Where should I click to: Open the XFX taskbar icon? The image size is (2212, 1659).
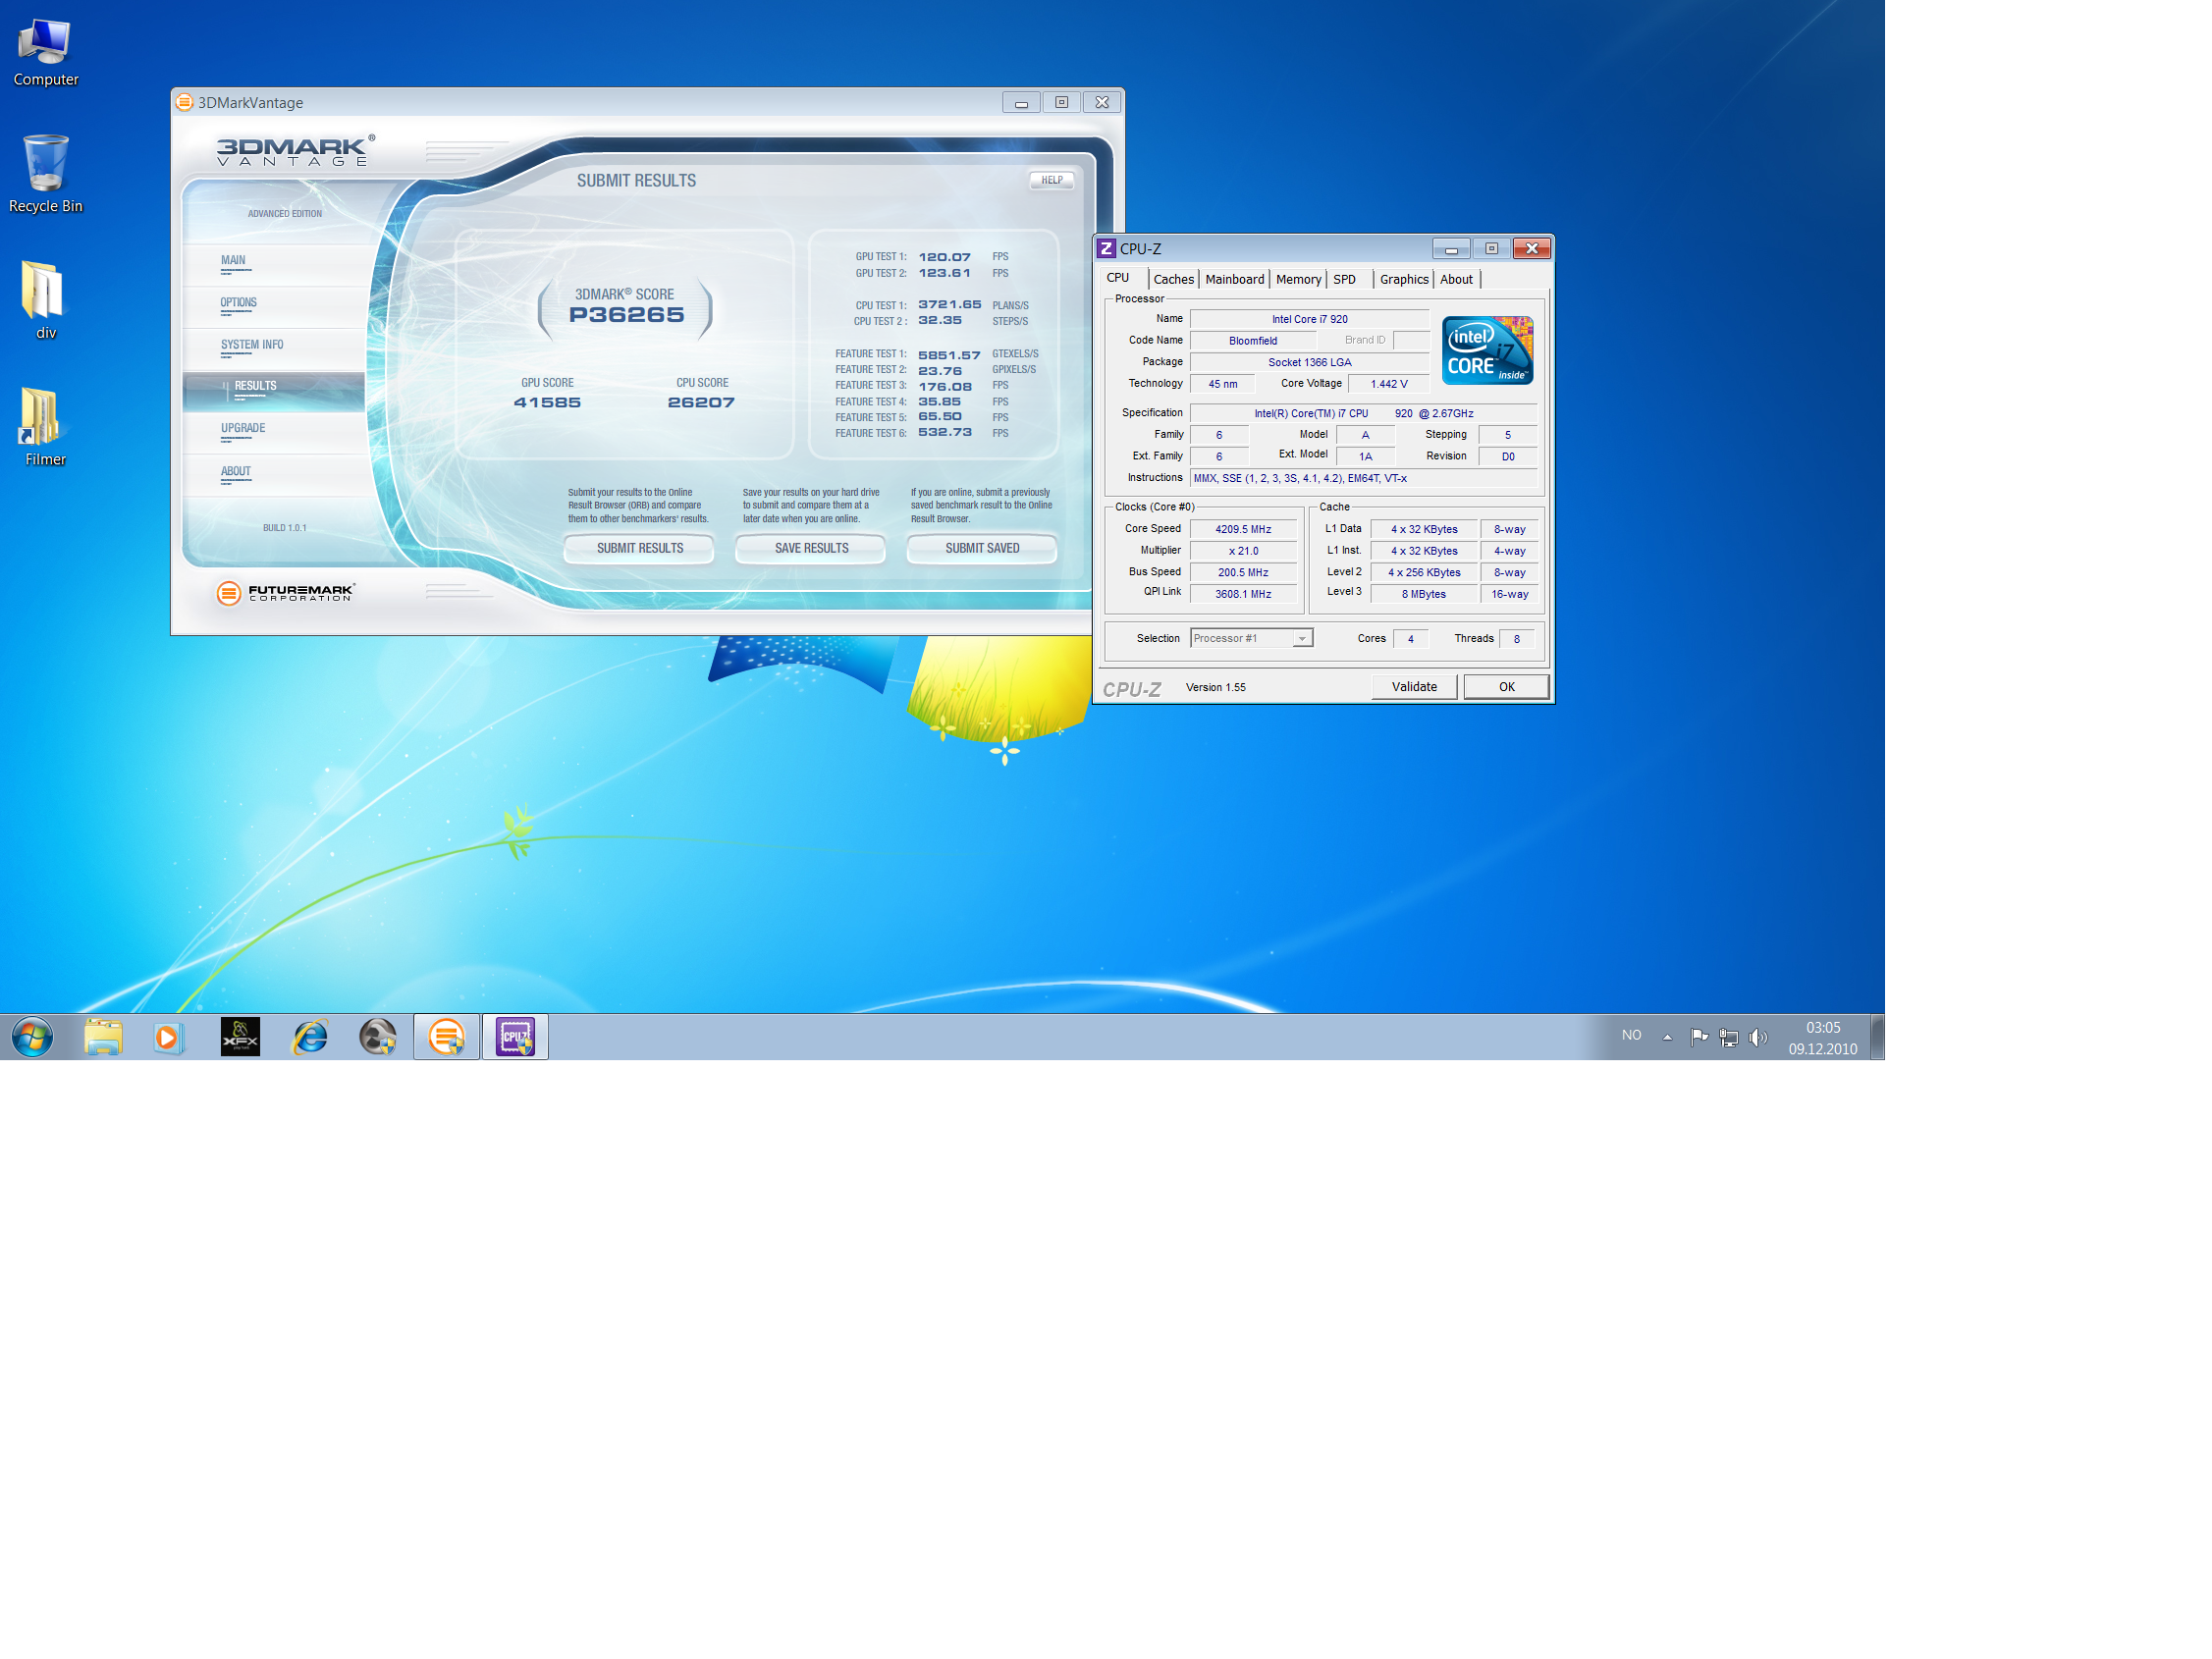(240, 1037)
